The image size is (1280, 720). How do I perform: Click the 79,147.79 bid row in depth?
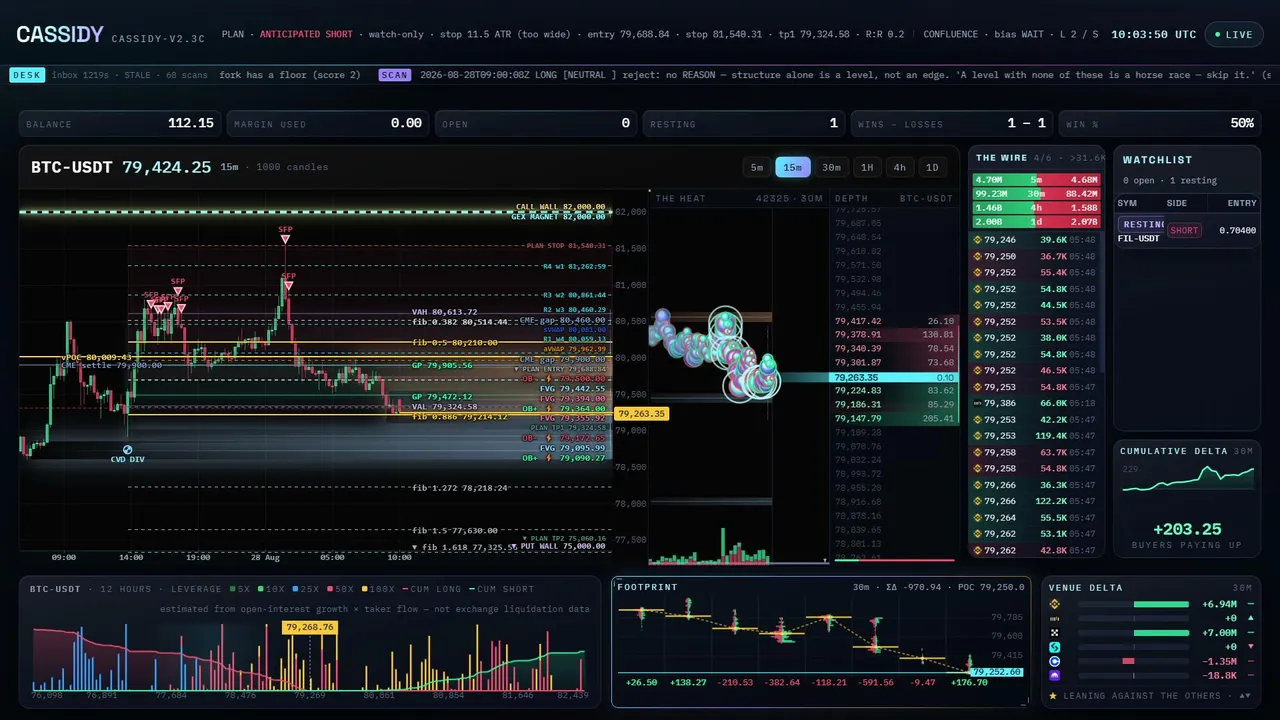894,419
